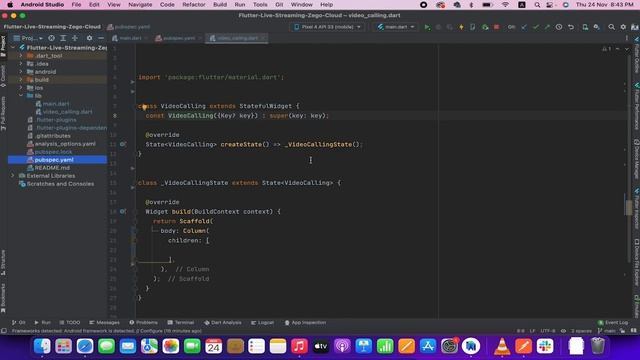Select main.dart in the lib folder
Screen dimensions: 640x360
pyautogui.click(x=56, y=104)
